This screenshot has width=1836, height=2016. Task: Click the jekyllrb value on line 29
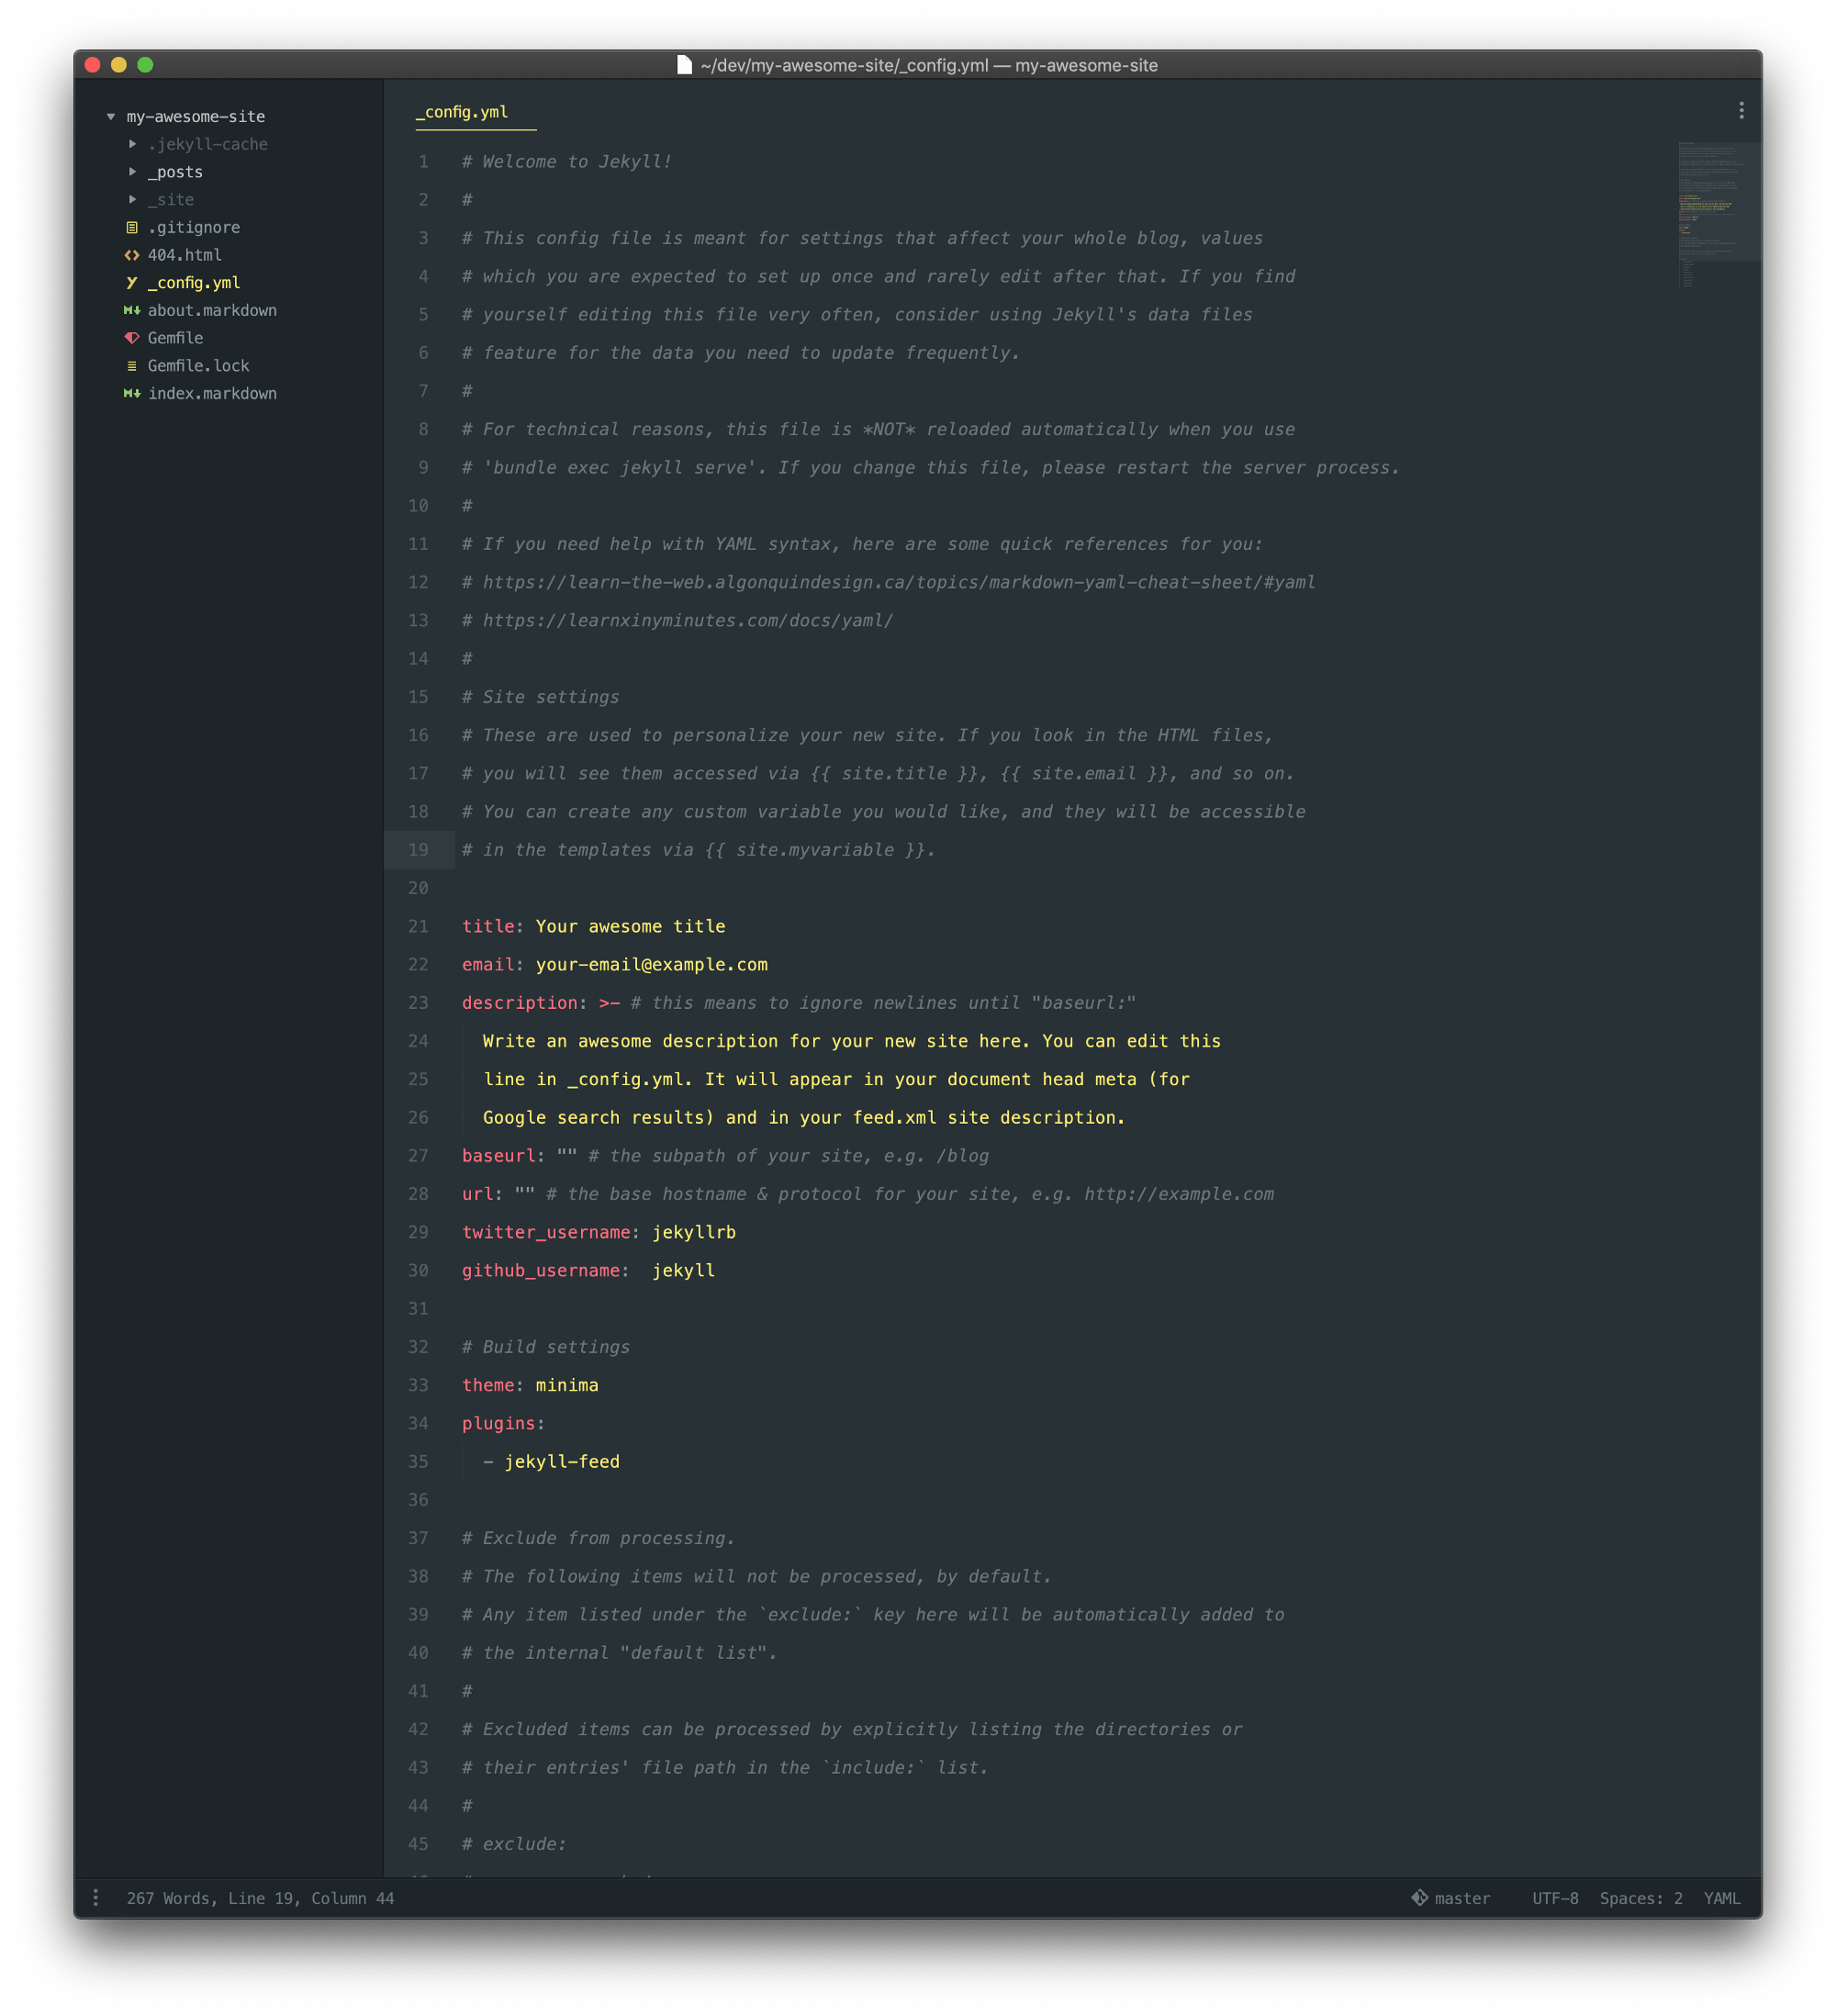point(694,1232)
